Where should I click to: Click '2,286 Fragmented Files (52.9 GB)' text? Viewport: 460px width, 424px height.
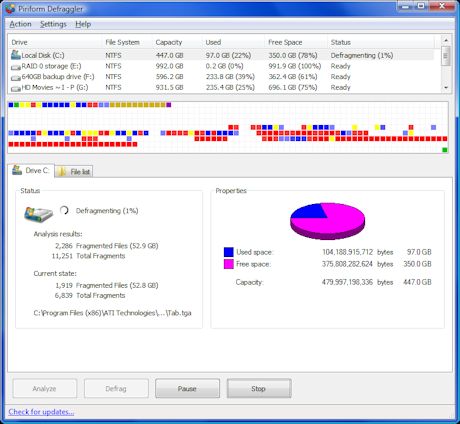click(107, 246)
